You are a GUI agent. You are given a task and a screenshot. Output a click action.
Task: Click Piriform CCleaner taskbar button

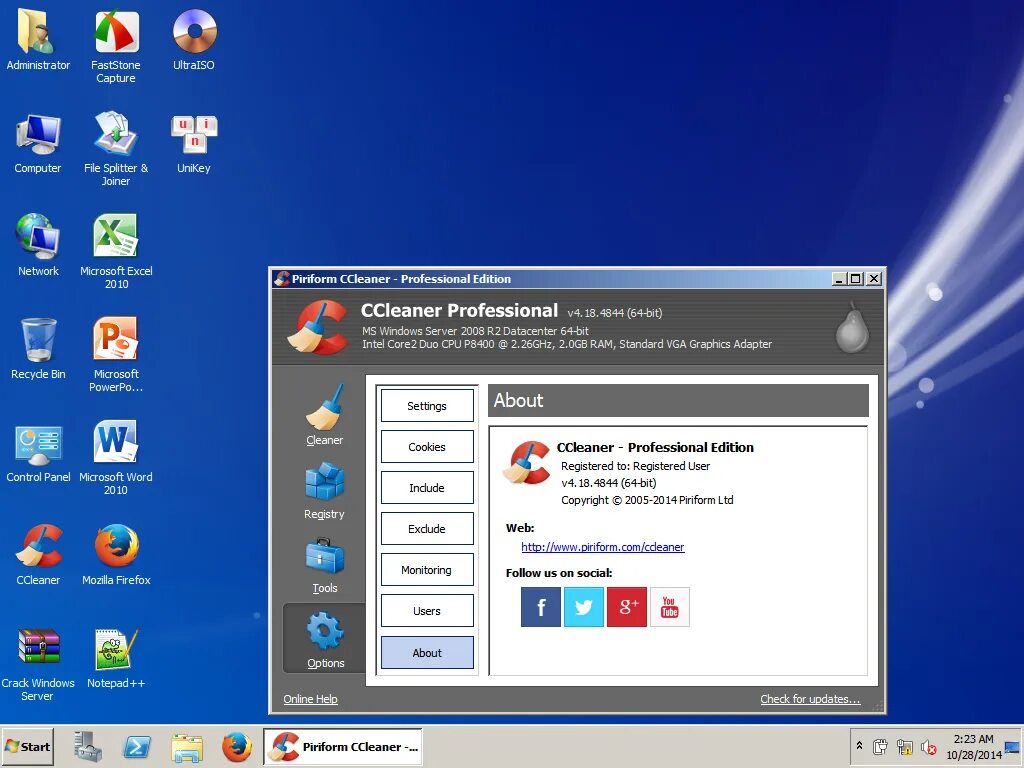(343, 746)
